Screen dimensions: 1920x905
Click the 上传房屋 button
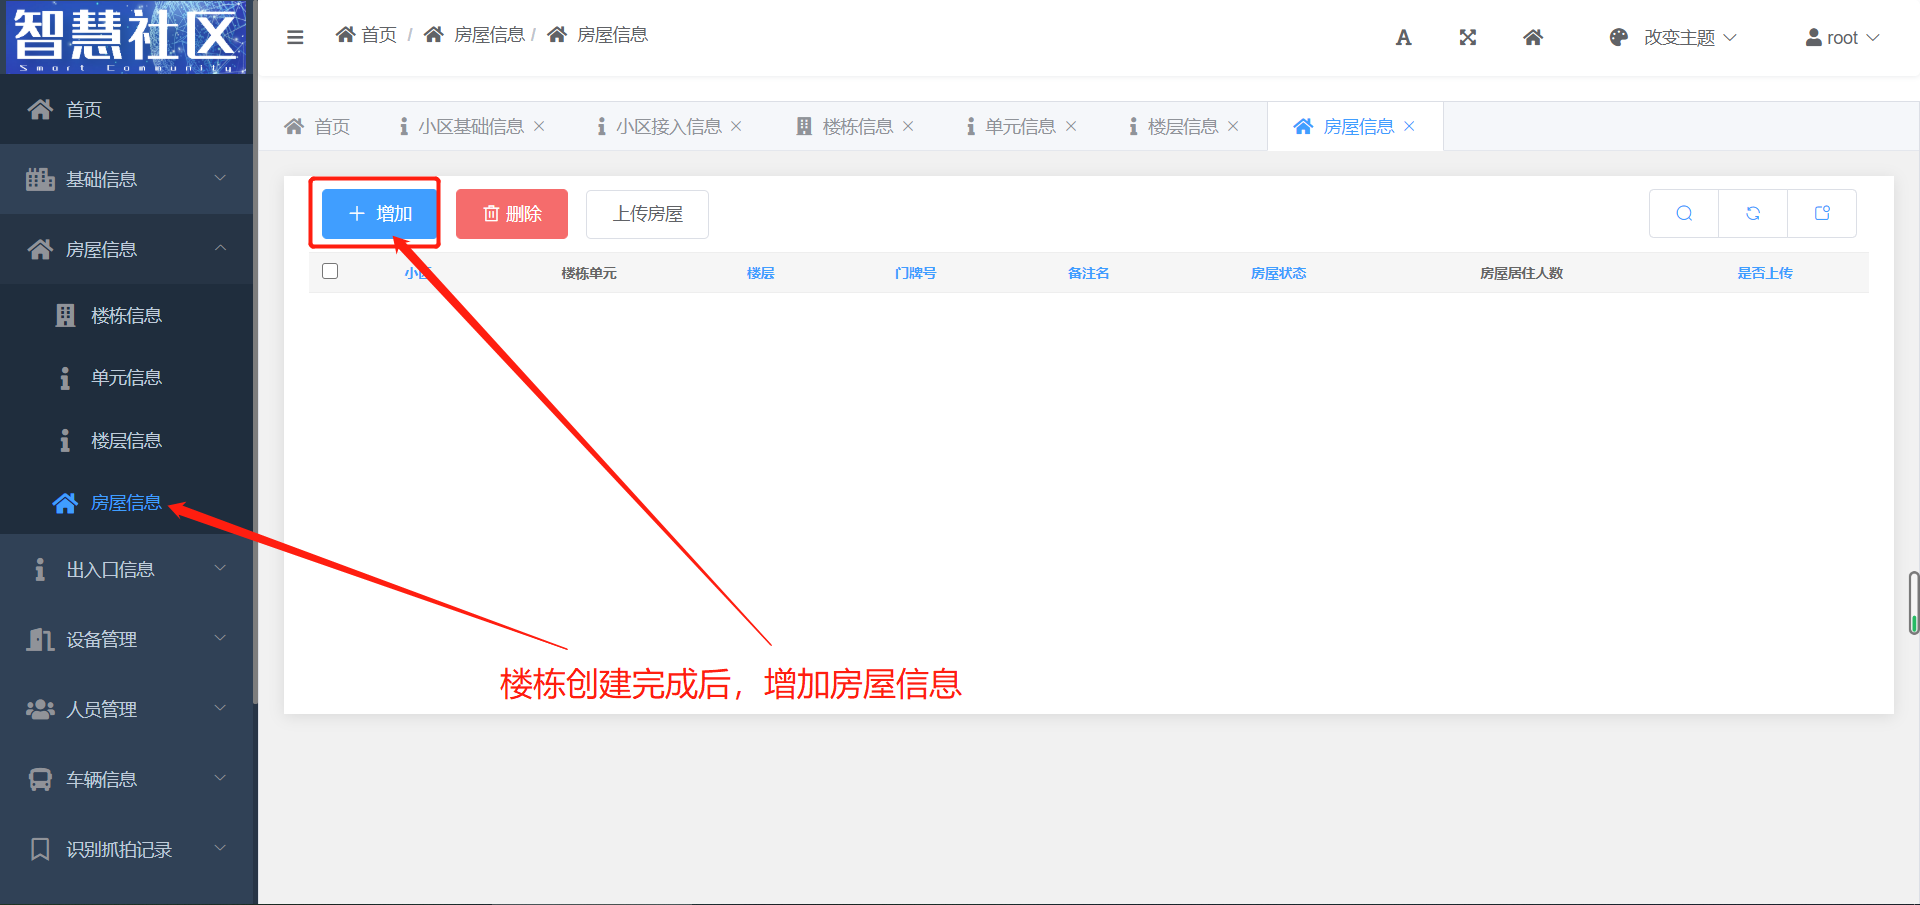coord(647,214)
